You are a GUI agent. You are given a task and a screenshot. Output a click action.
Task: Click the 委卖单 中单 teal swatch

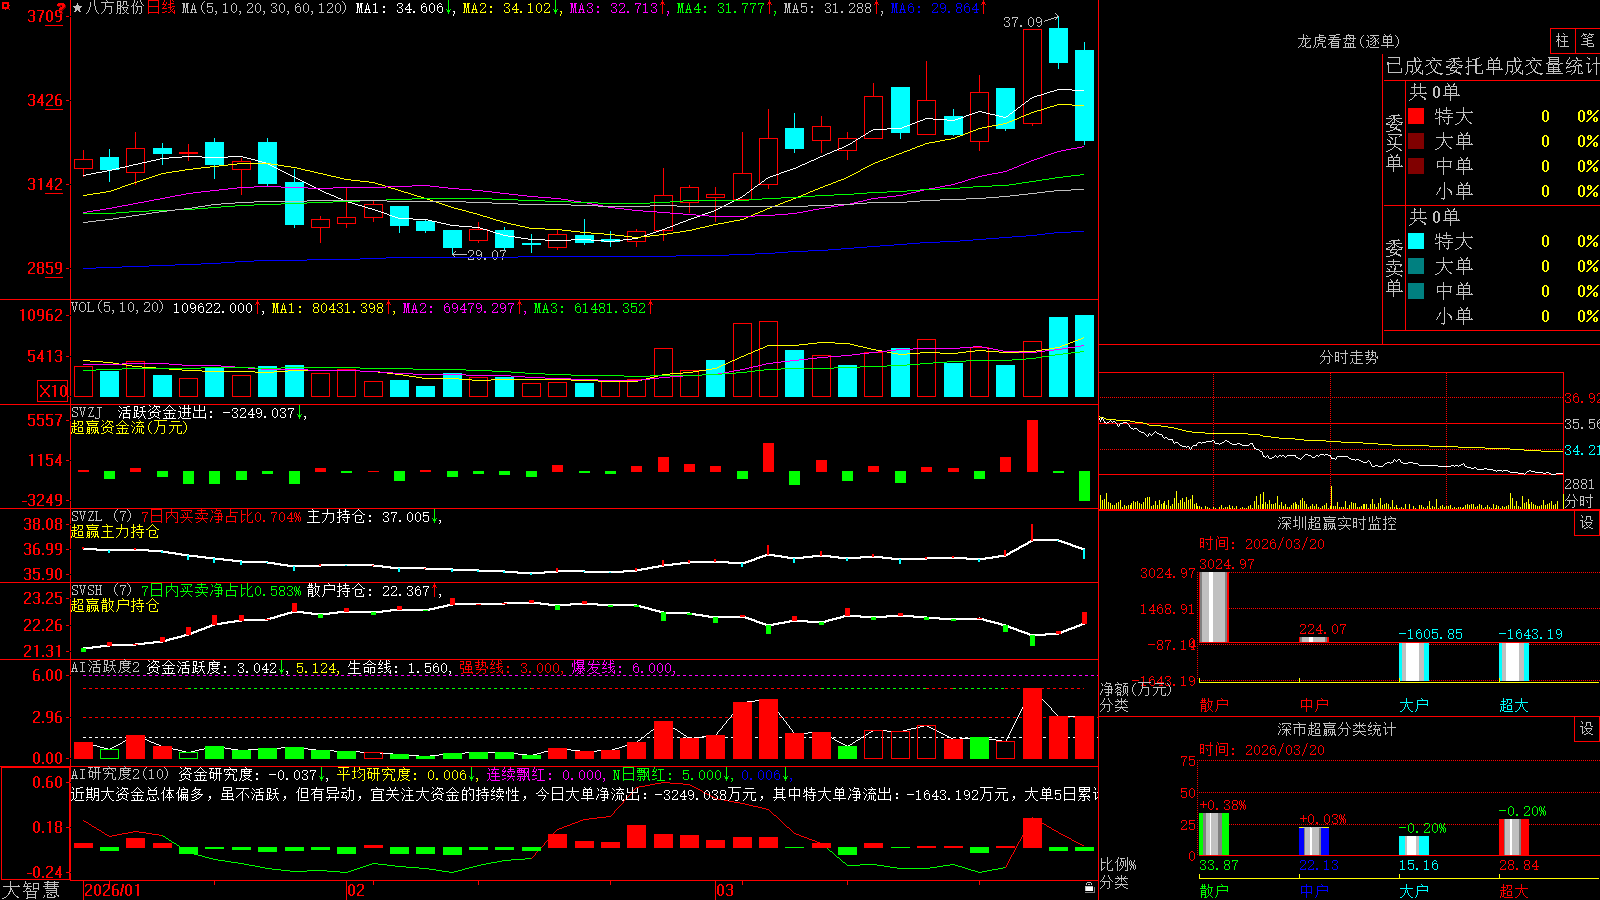click(x=1416, y=291)
